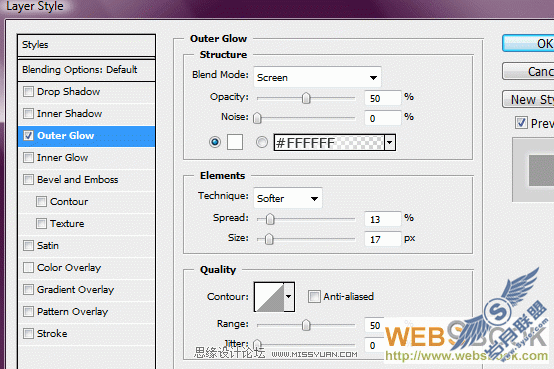Select the solid color radio button

pyautogui.click(x=215, y=142)
